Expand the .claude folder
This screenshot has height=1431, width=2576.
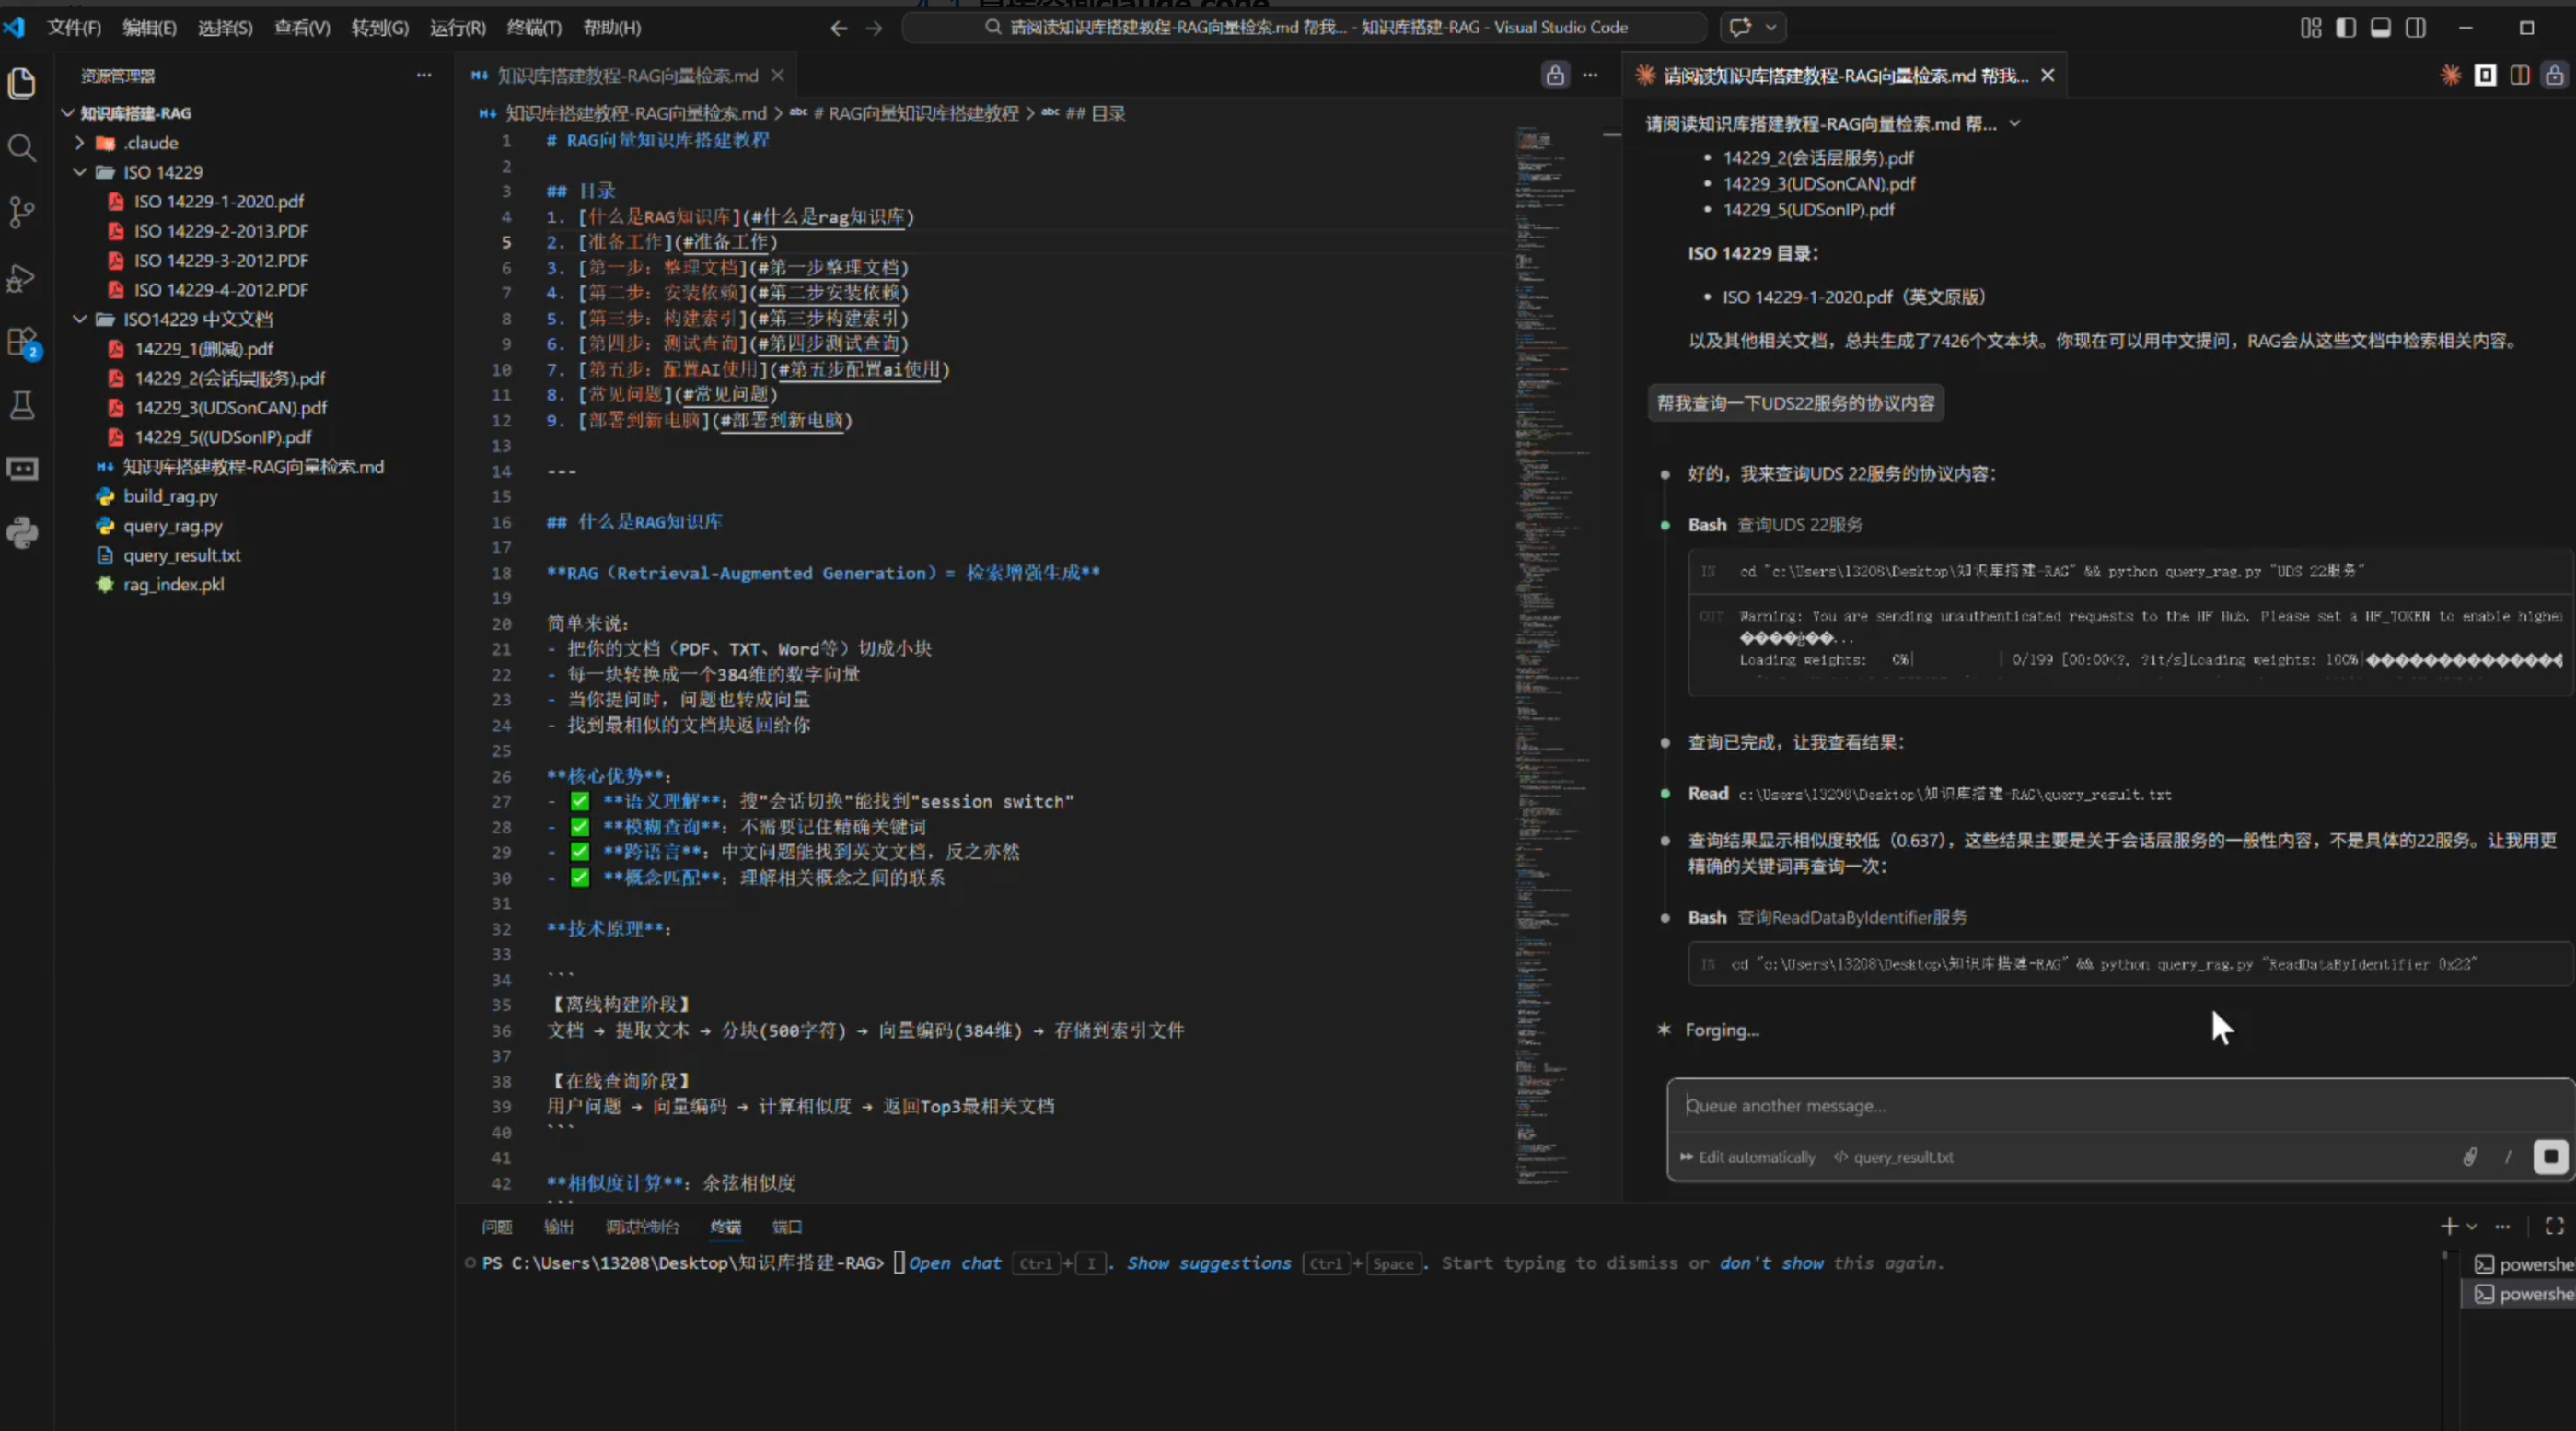point(80,143)
